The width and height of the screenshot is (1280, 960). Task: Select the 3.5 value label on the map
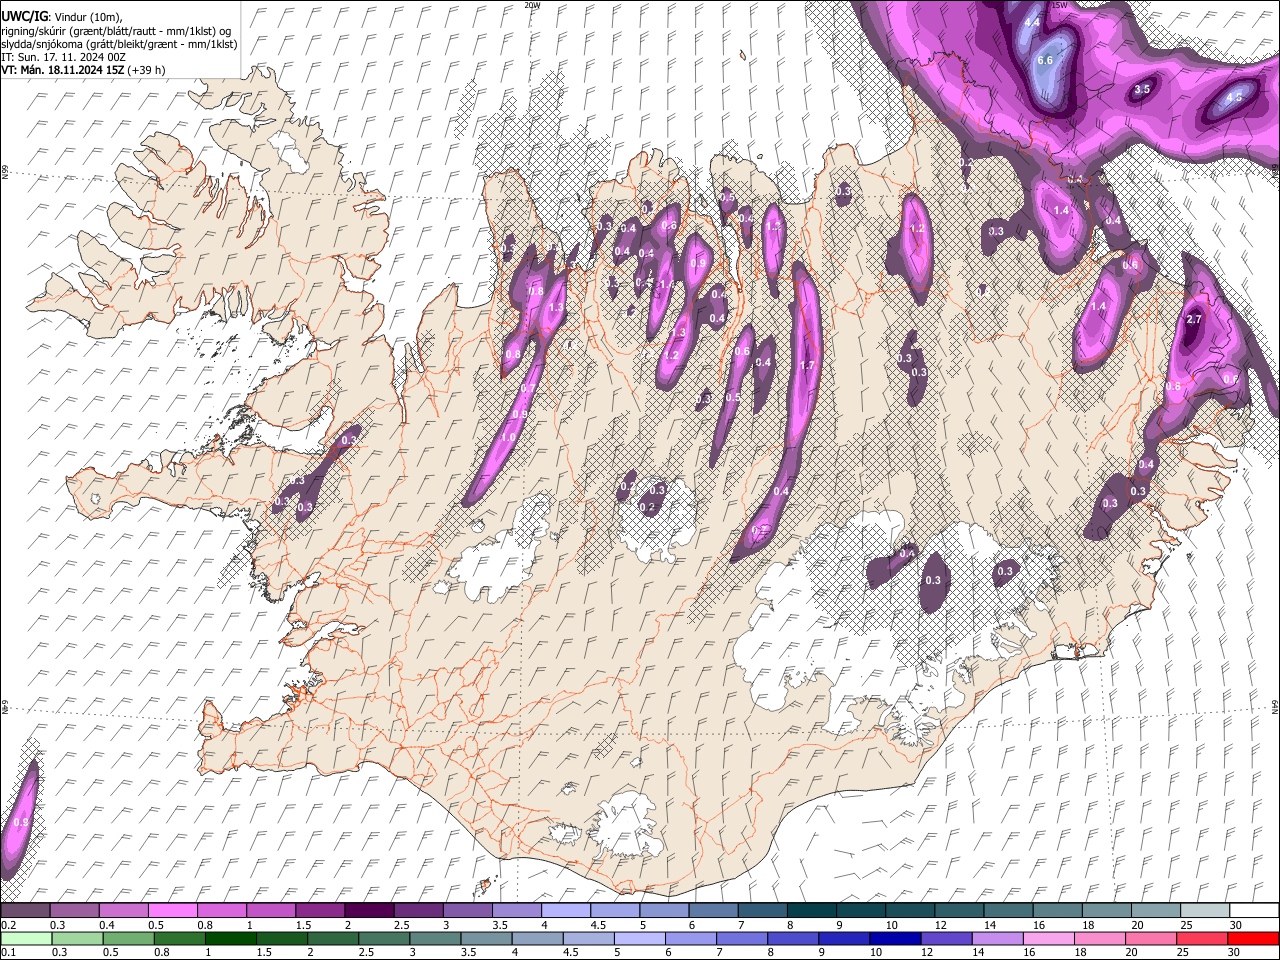pyautogui.click(x=1144, y=90)
